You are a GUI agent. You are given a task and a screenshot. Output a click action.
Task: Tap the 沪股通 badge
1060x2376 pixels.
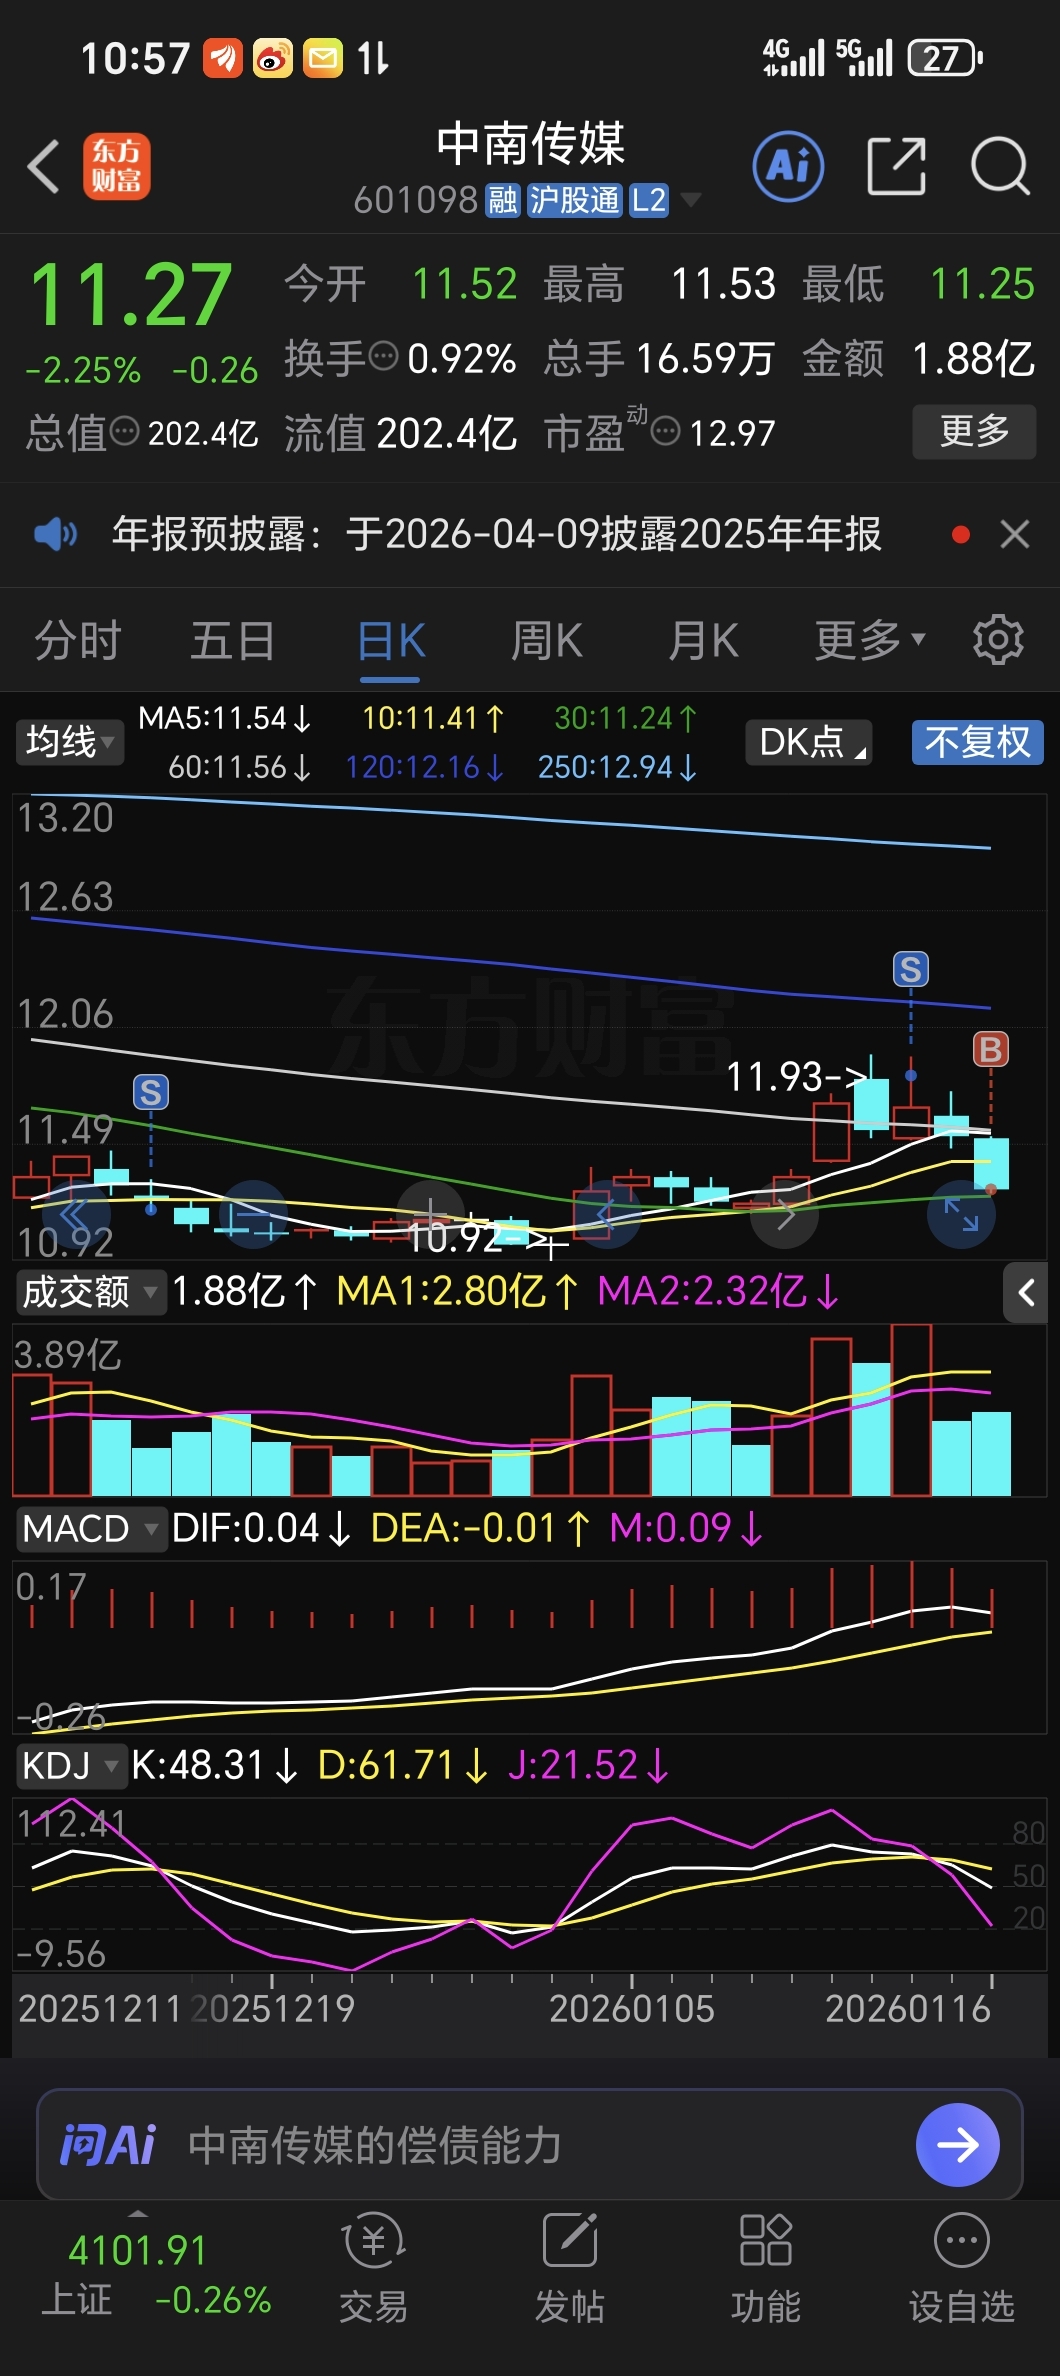[575, 200]
